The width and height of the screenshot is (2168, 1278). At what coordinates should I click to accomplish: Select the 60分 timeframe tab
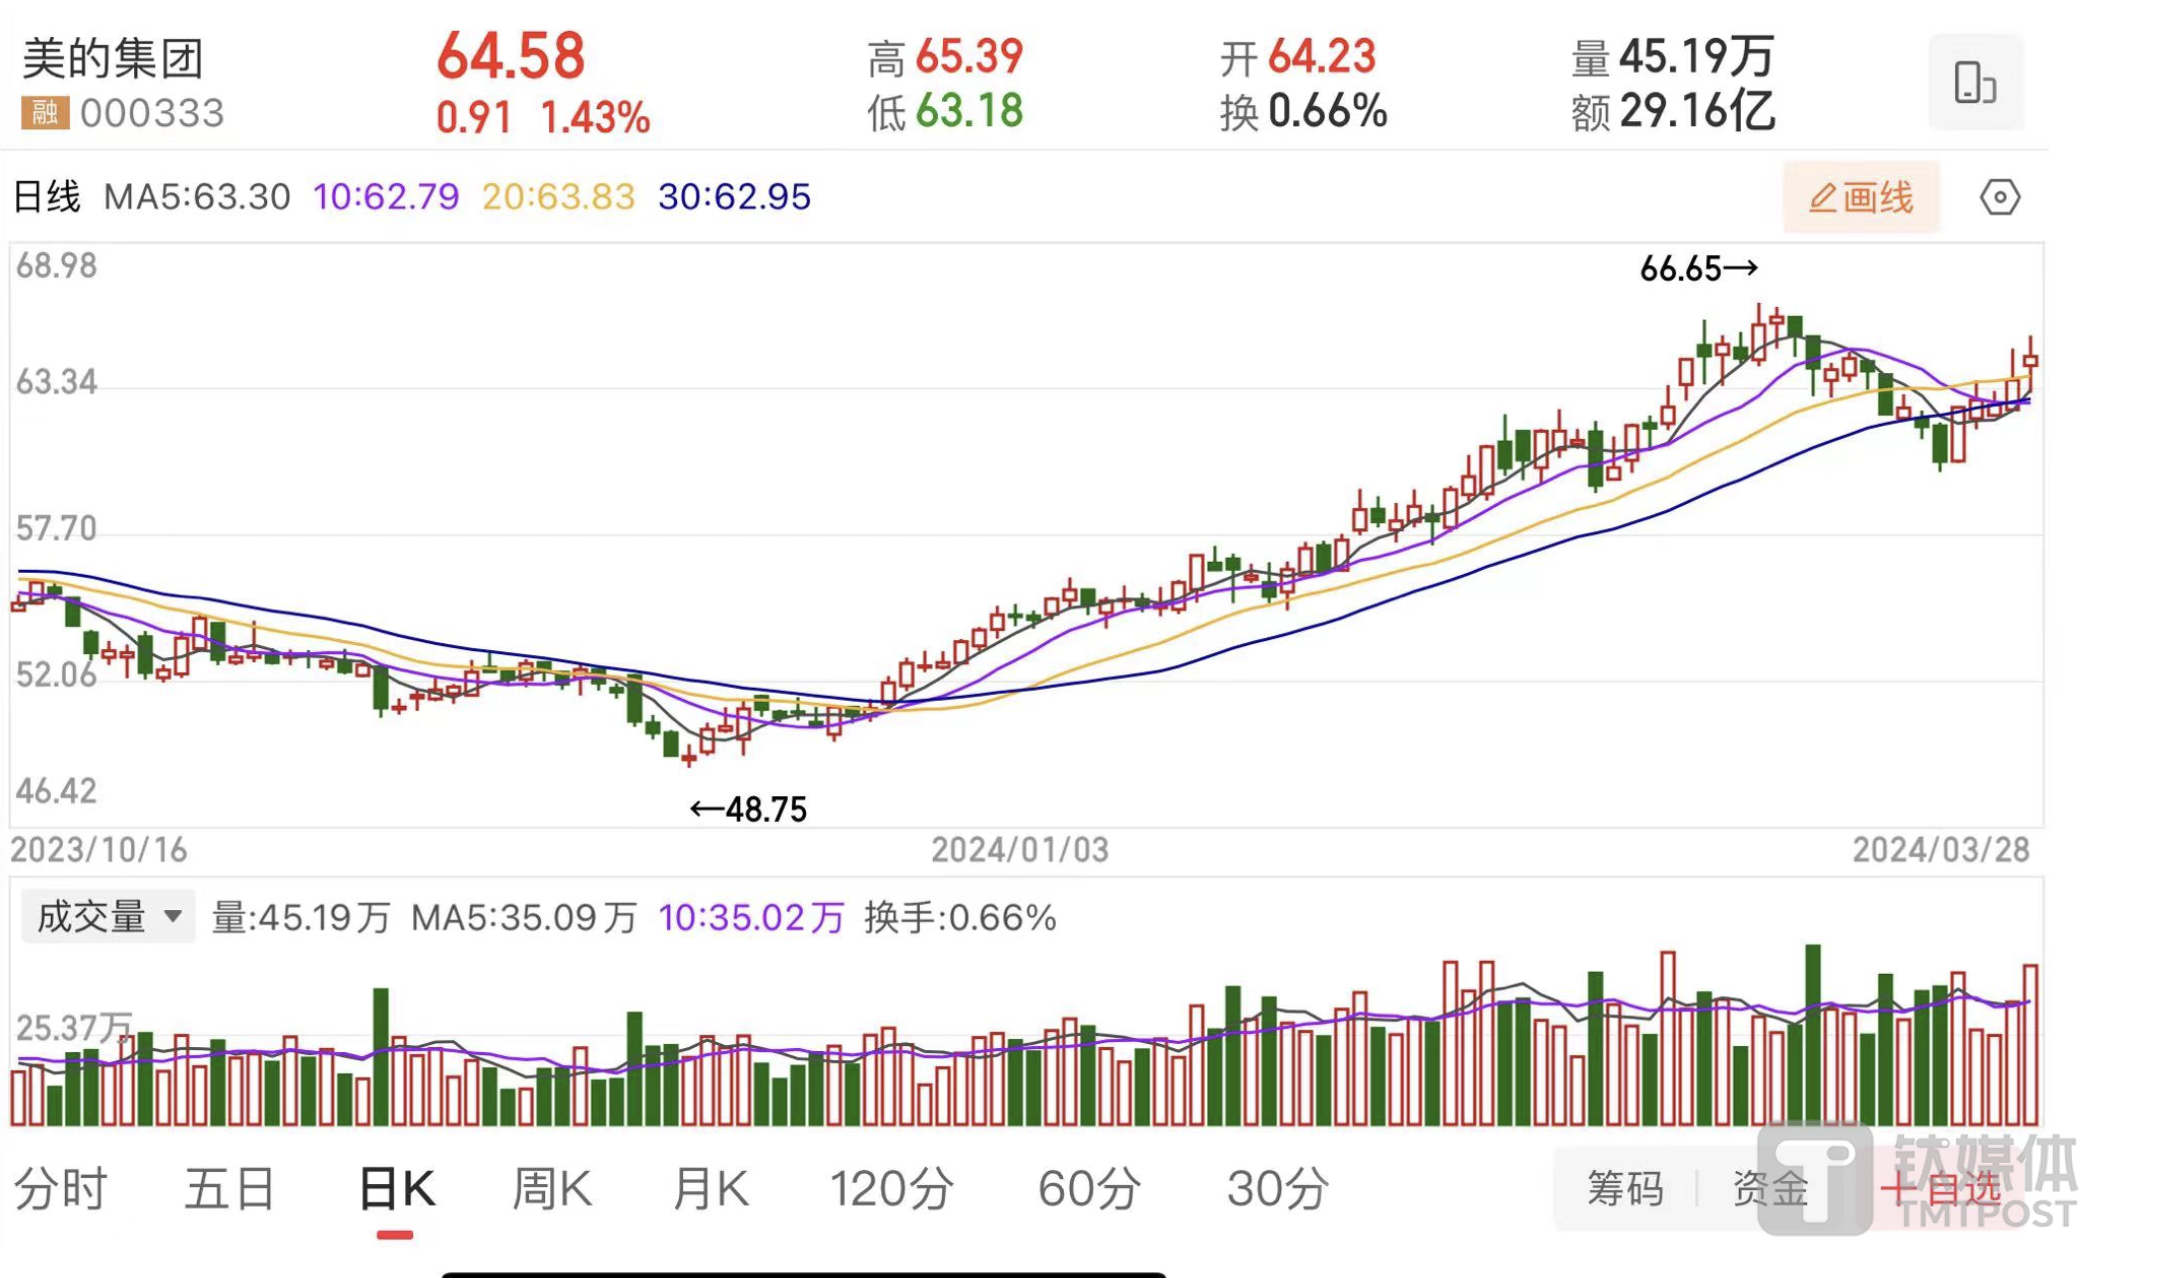[x=1088, y=1189]
